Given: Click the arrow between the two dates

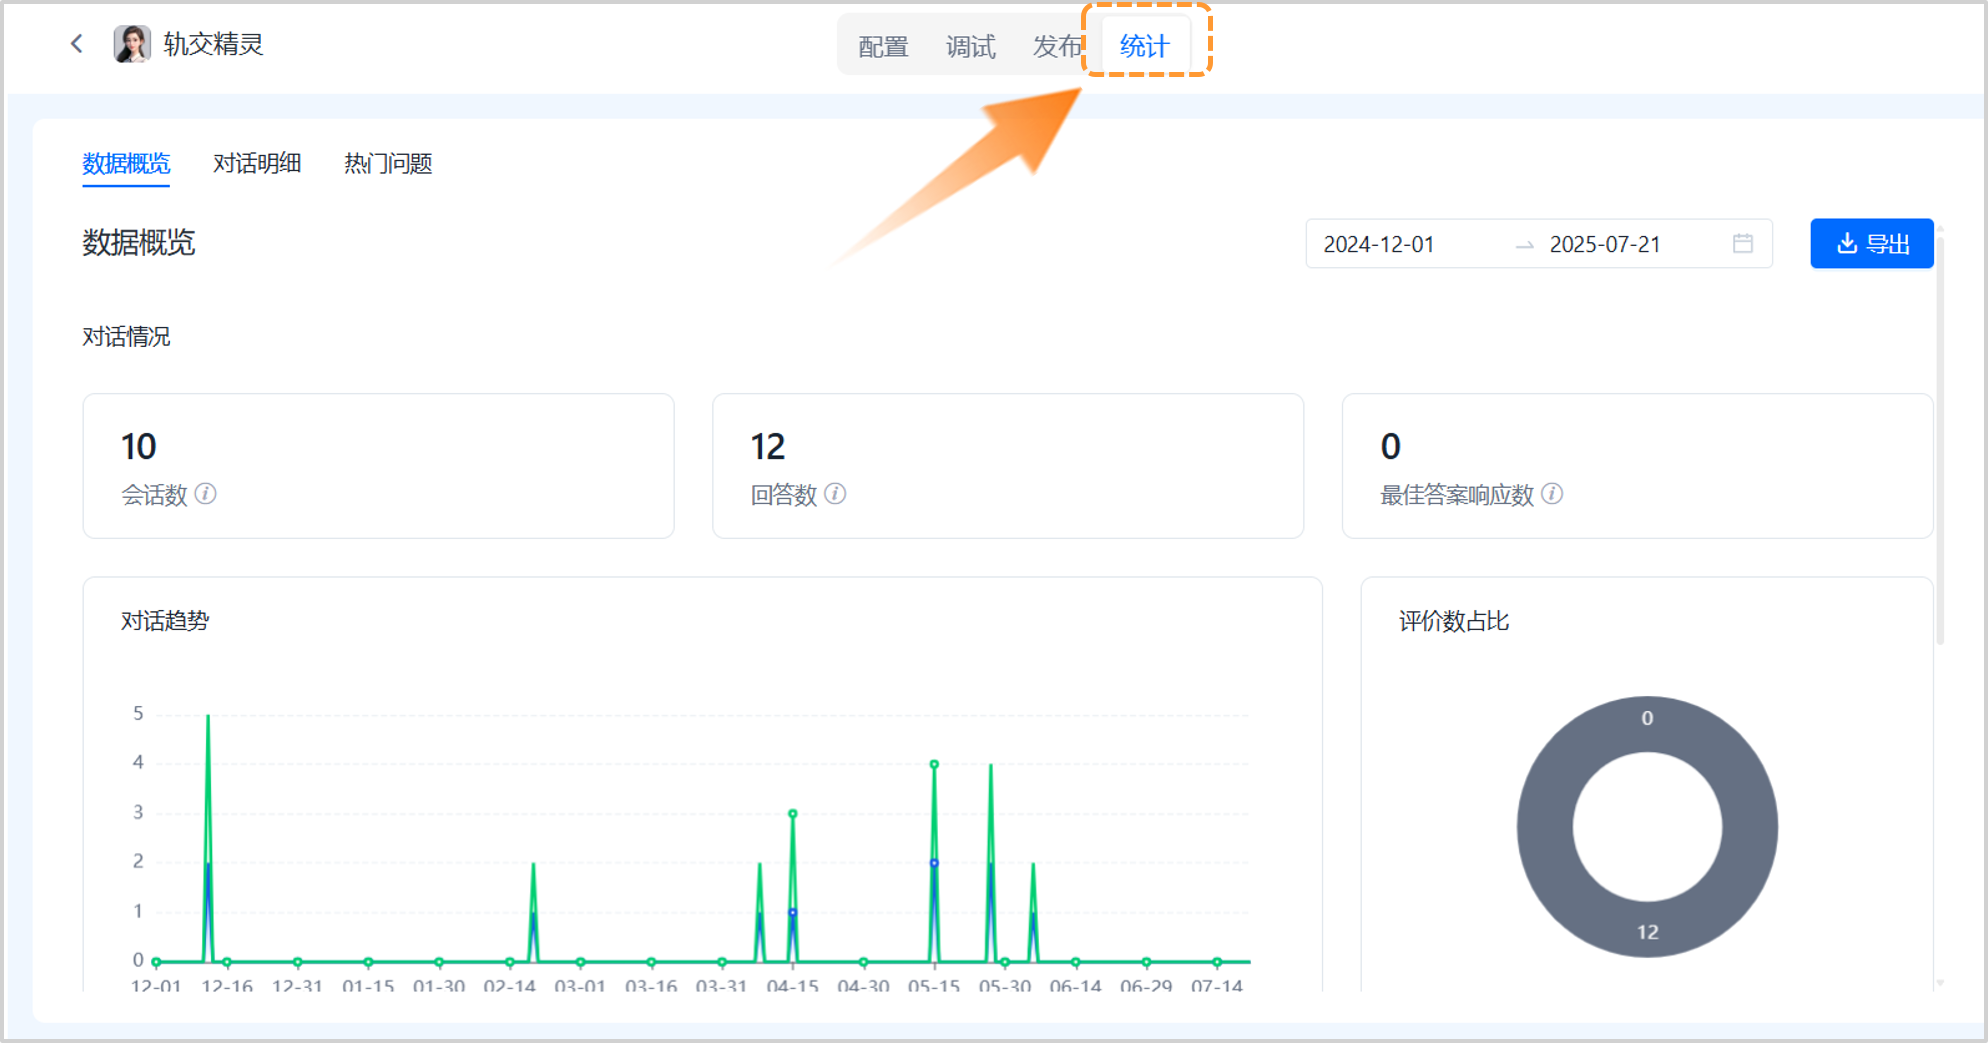Looking at the screenshot, I should point(1524,244).
